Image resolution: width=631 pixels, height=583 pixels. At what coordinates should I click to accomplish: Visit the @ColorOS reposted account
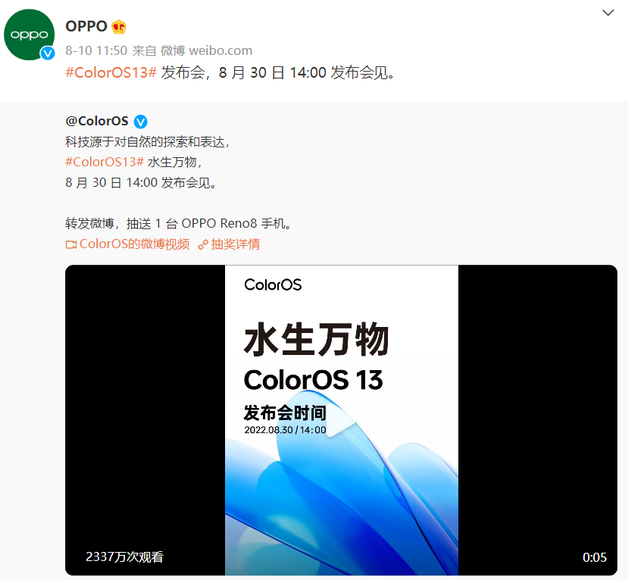coord(97,121)
